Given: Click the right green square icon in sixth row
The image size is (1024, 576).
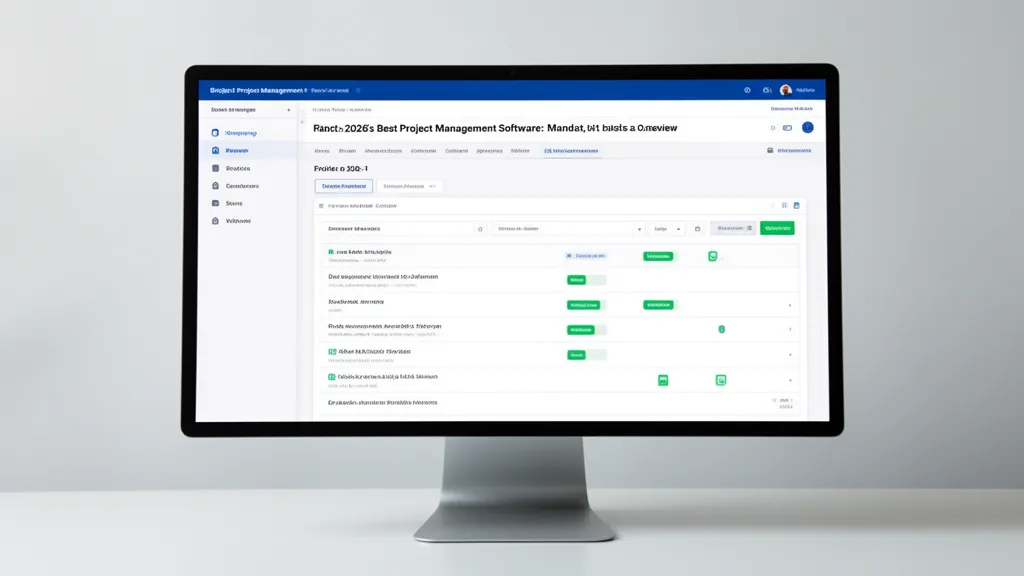Looking at the screenshot, I should tap(721, 380).
